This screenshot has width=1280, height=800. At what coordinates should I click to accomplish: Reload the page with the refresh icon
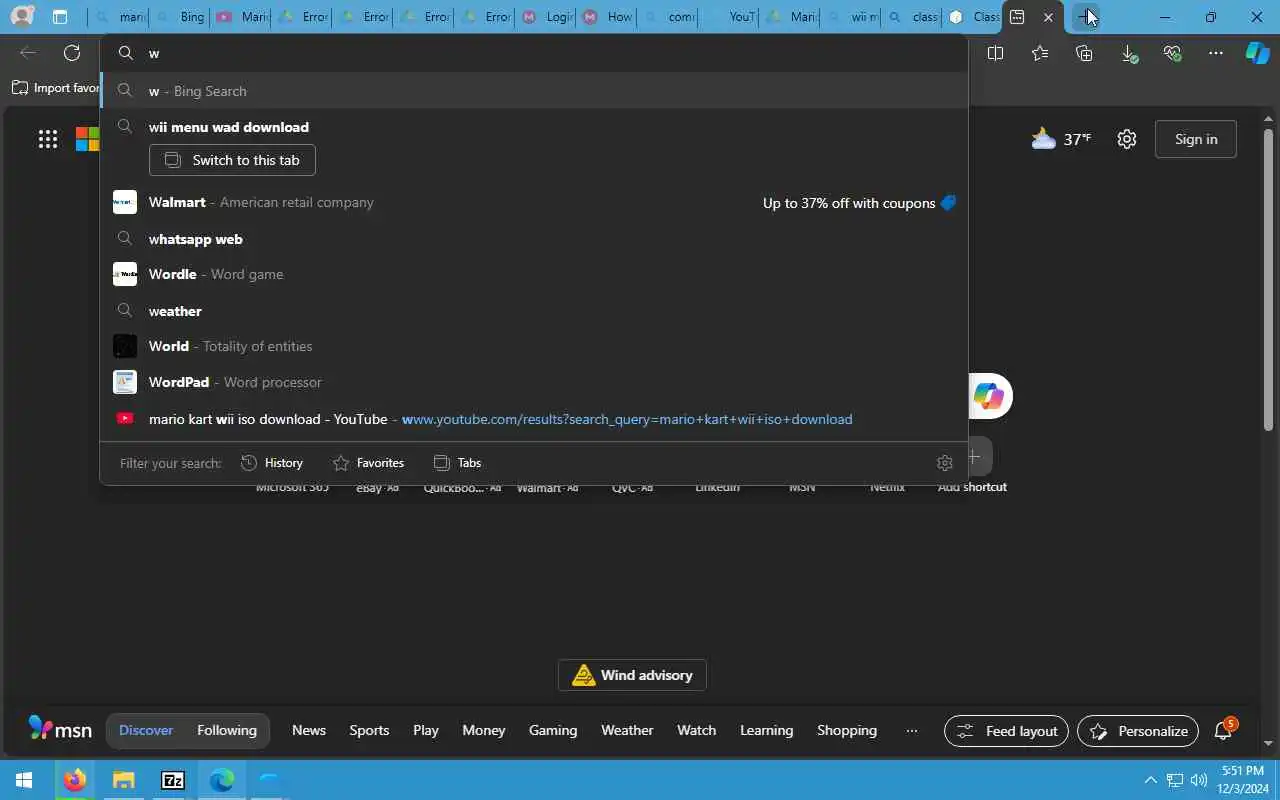[x=72, y=53]
